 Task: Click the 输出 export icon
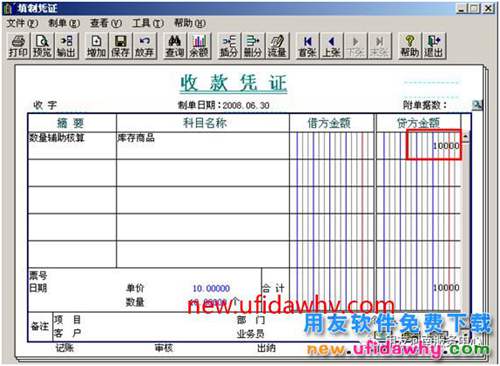click(x=66, y=46)
